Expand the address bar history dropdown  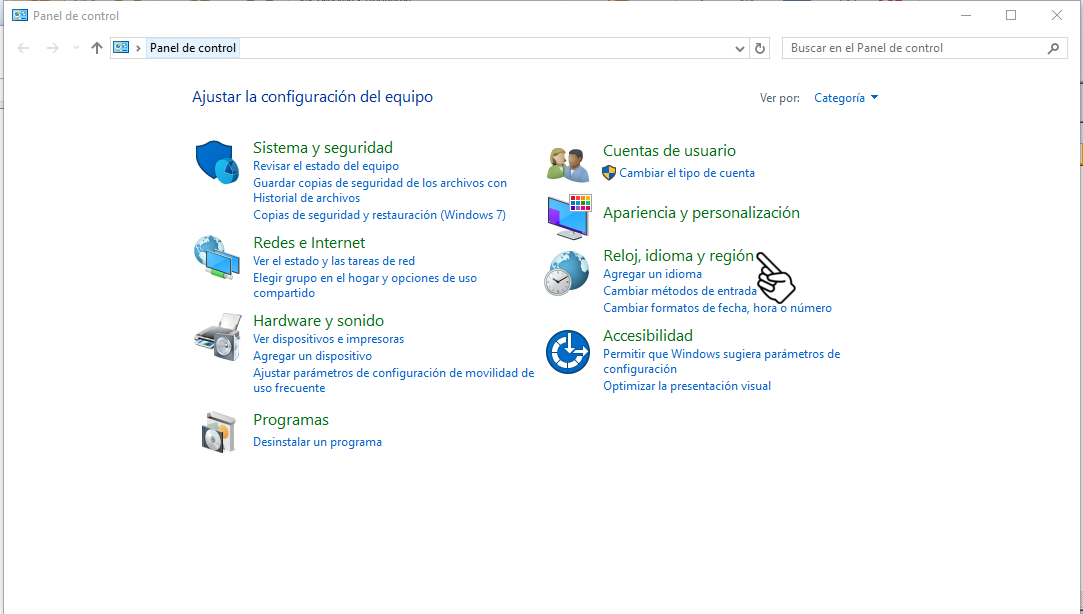click(740, 48)
